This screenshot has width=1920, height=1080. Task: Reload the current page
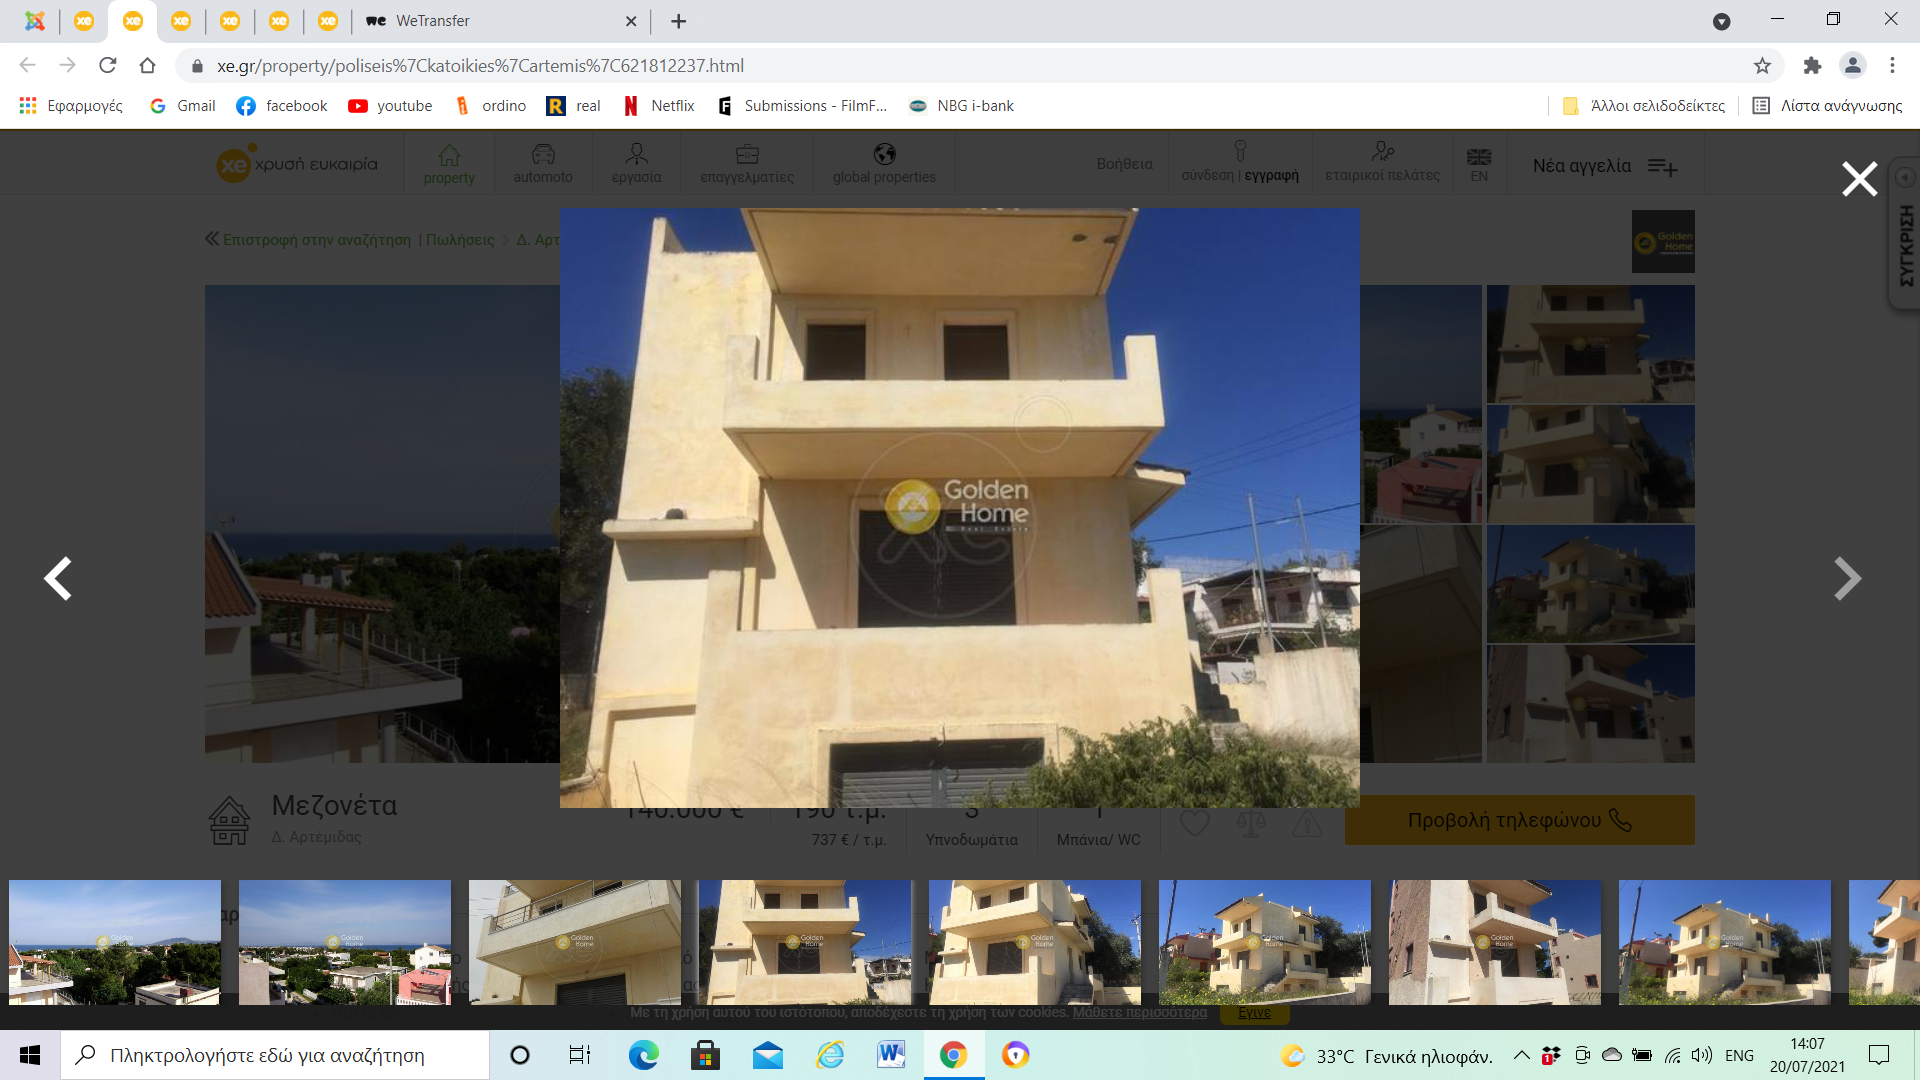coord(108,66)
